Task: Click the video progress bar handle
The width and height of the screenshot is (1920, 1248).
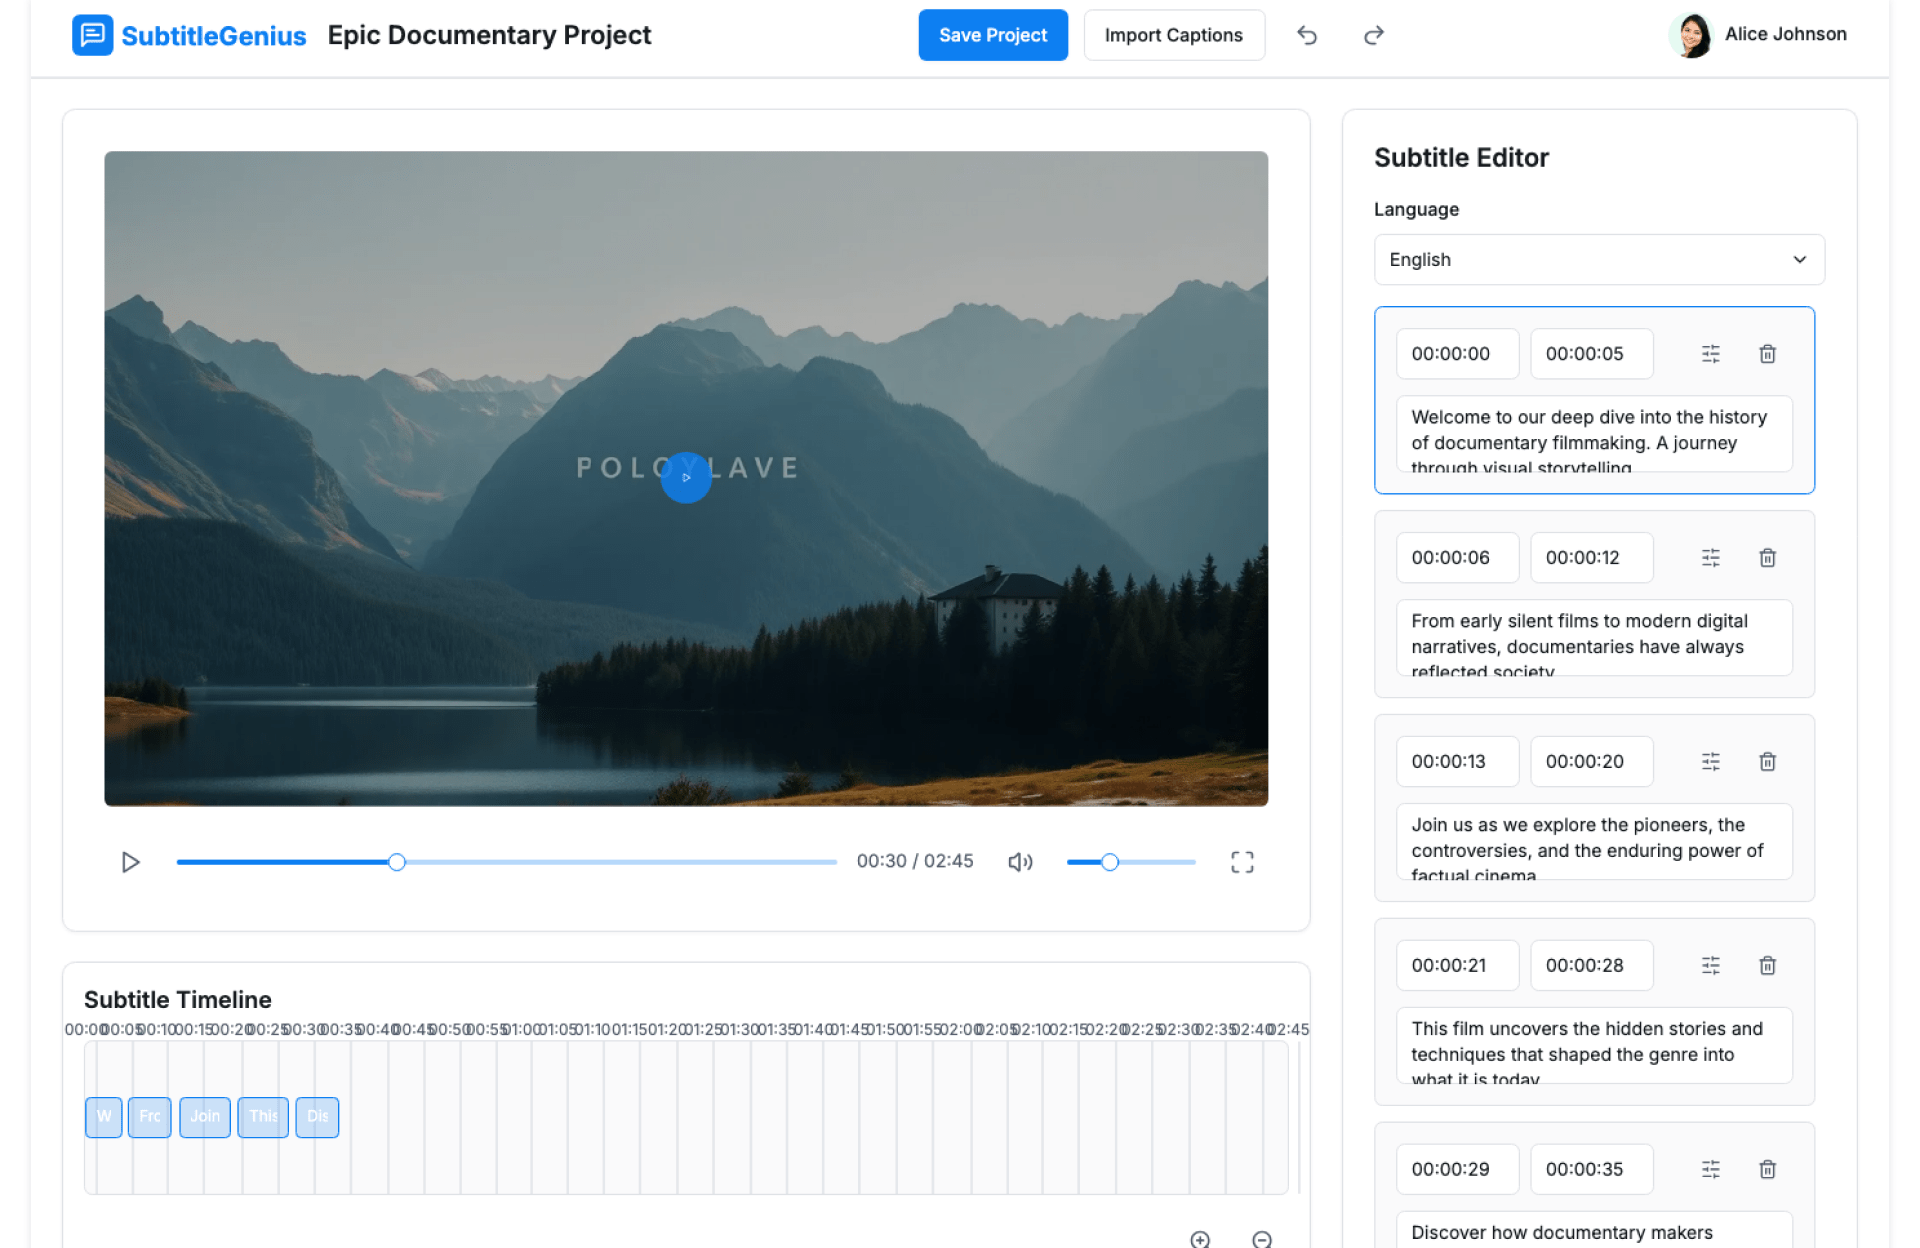Action: (x=397, y=862)
